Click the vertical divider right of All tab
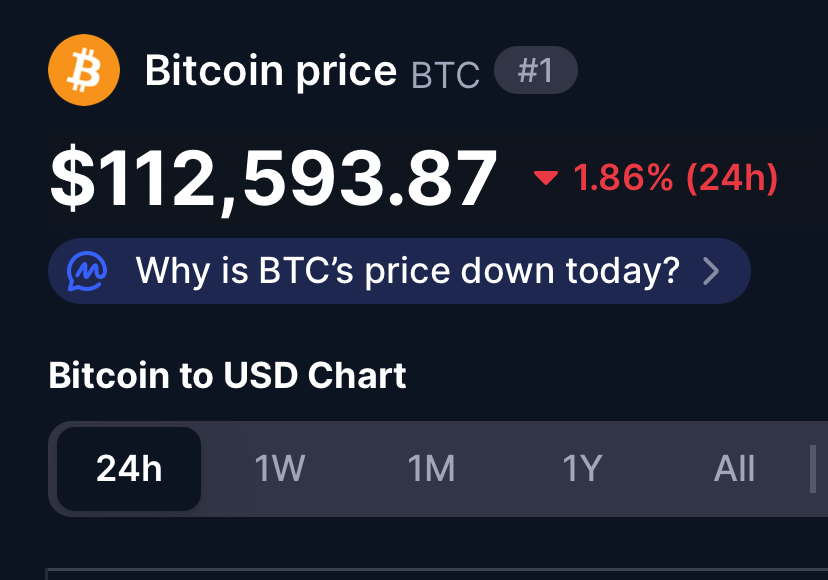 [x=812, y=468]
